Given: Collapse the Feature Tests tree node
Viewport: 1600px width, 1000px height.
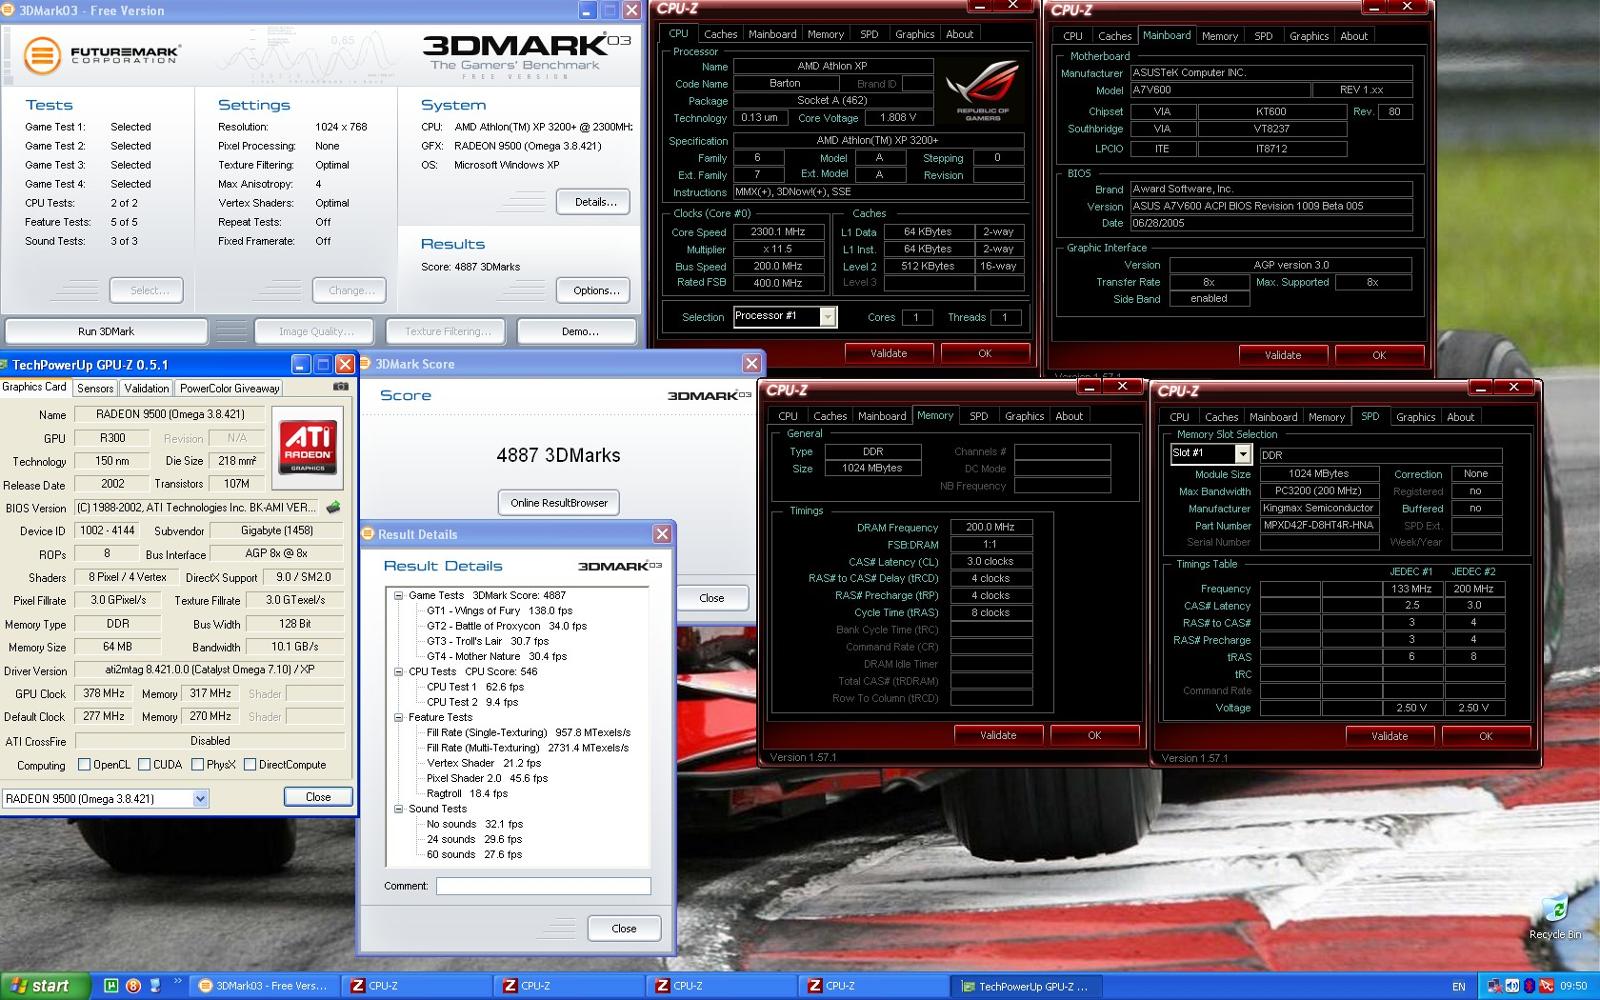Looking at the screenshot, I should (x=399, y=717).
